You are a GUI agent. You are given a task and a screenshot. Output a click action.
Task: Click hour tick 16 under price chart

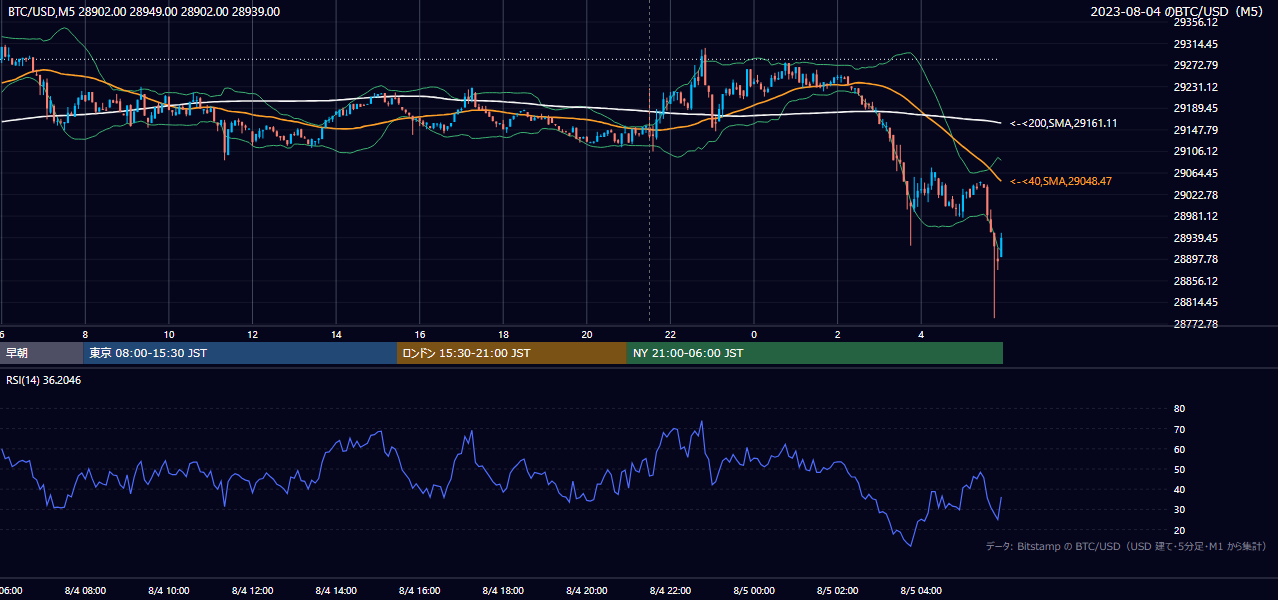click(420, 335)
